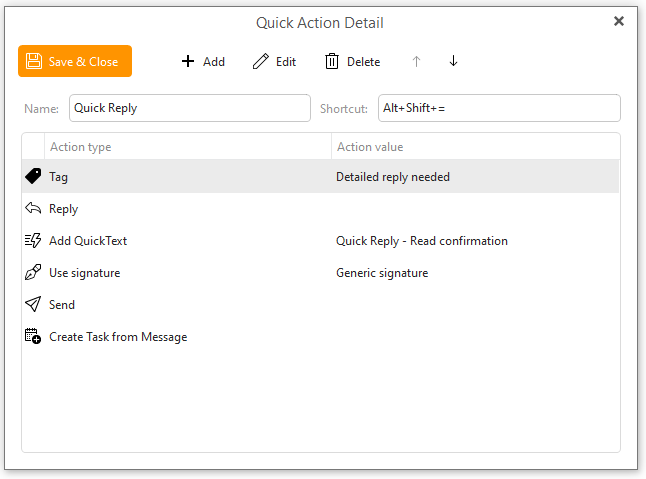This screenshot has height=479, width=646.
Task: Add a new action to list
Action: [203, 62]
